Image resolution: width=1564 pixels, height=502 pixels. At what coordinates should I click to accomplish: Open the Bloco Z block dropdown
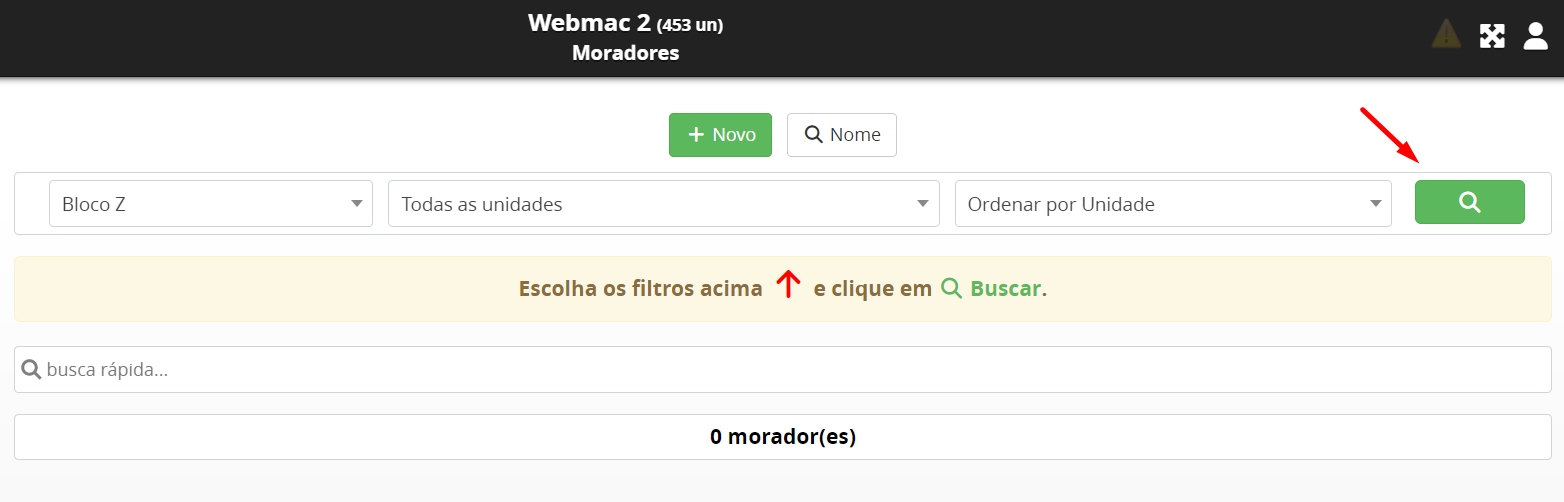click(211, 204)
